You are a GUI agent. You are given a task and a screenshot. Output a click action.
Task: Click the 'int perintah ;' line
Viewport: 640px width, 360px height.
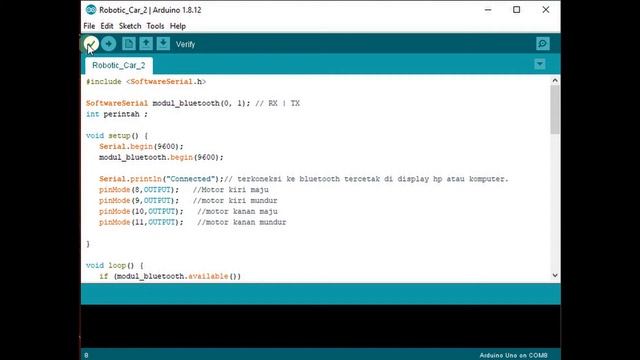point(117,114)
